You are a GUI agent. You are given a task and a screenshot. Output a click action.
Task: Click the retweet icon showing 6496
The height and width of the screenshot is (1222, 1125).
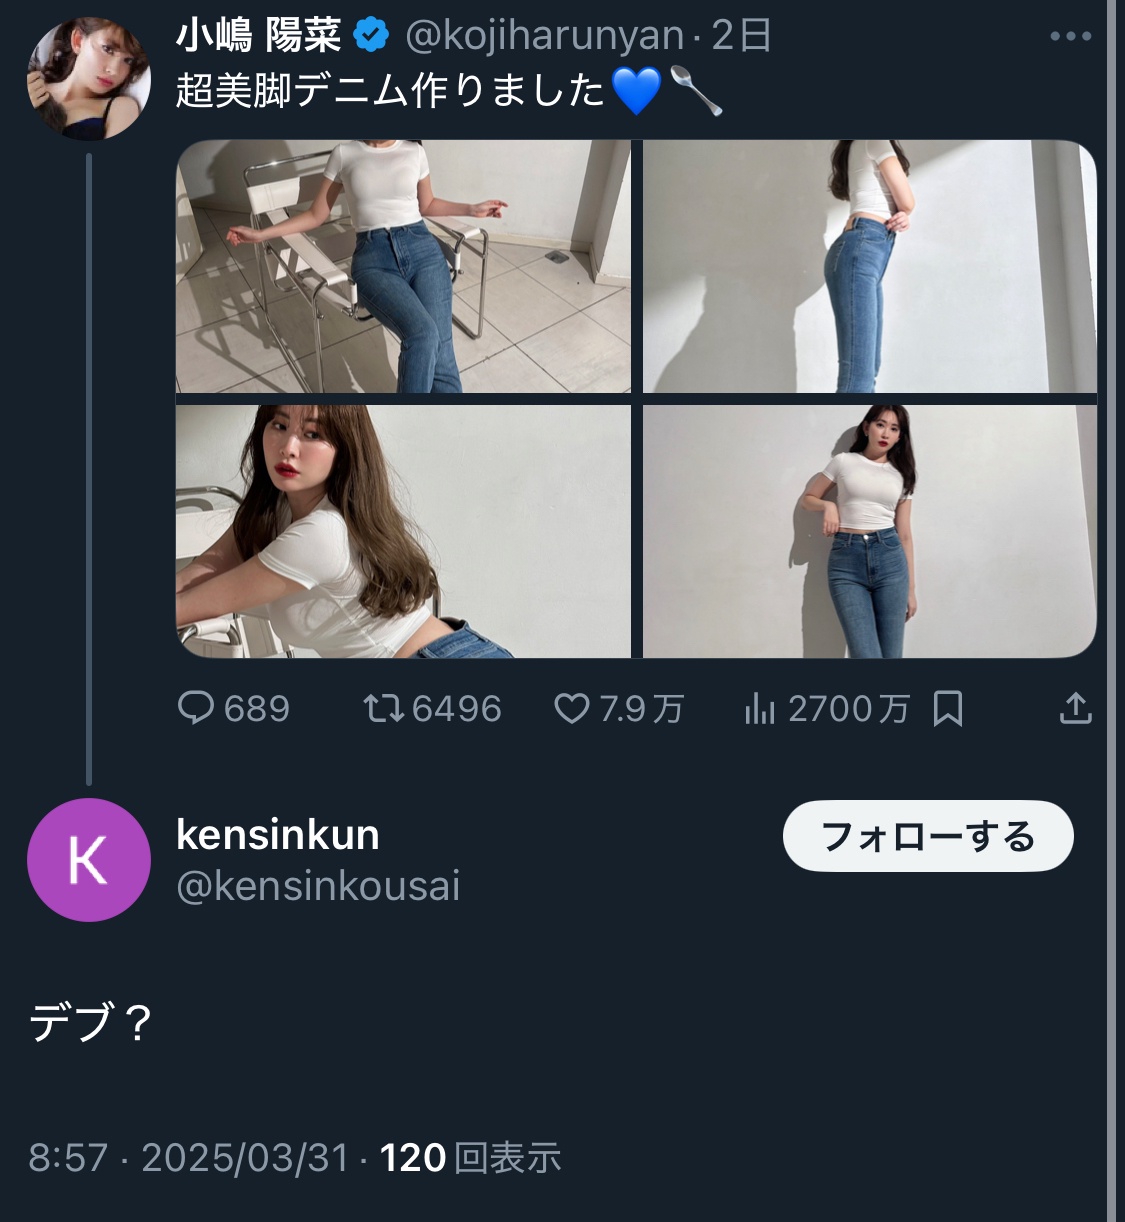pyautogui.click(x=383, y=709)
